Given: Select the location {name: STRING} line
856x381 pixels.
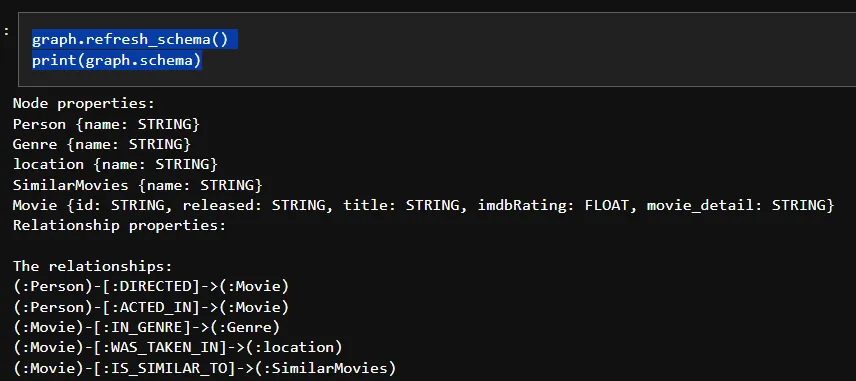Looking at the screenshot, I should point(115,165).
